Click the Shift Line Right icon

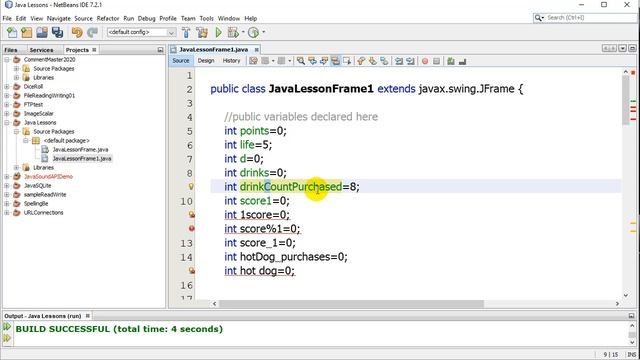411,61
